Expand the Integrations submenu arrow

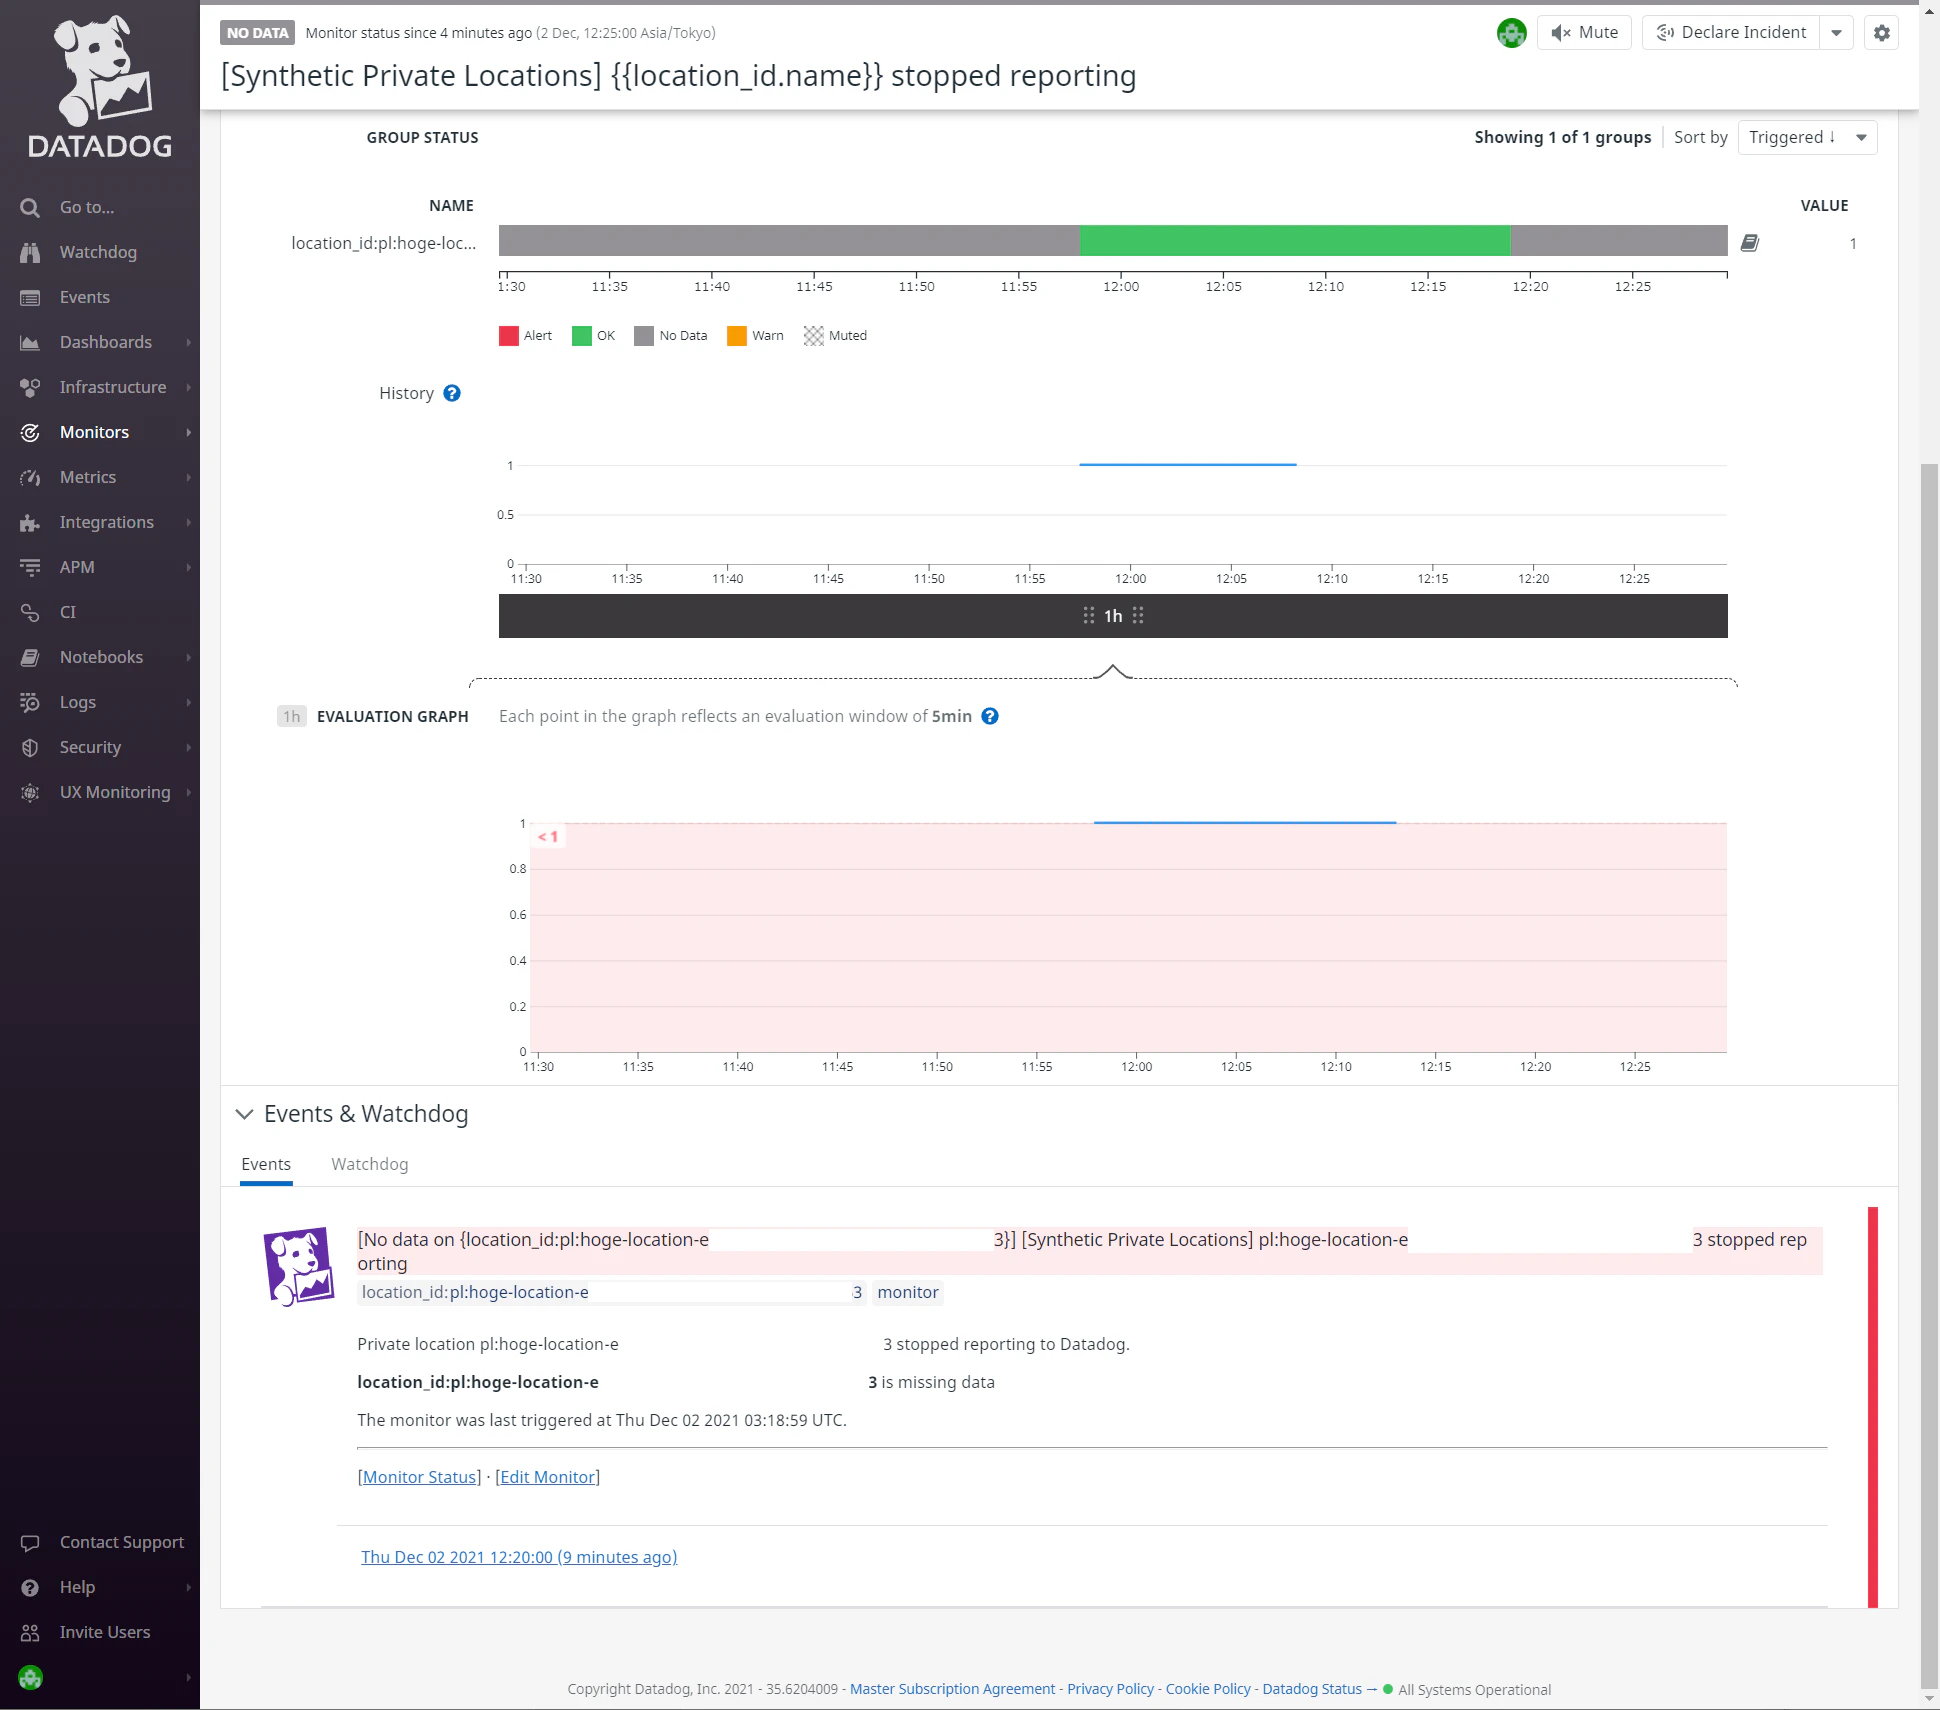tap(188, 523)
